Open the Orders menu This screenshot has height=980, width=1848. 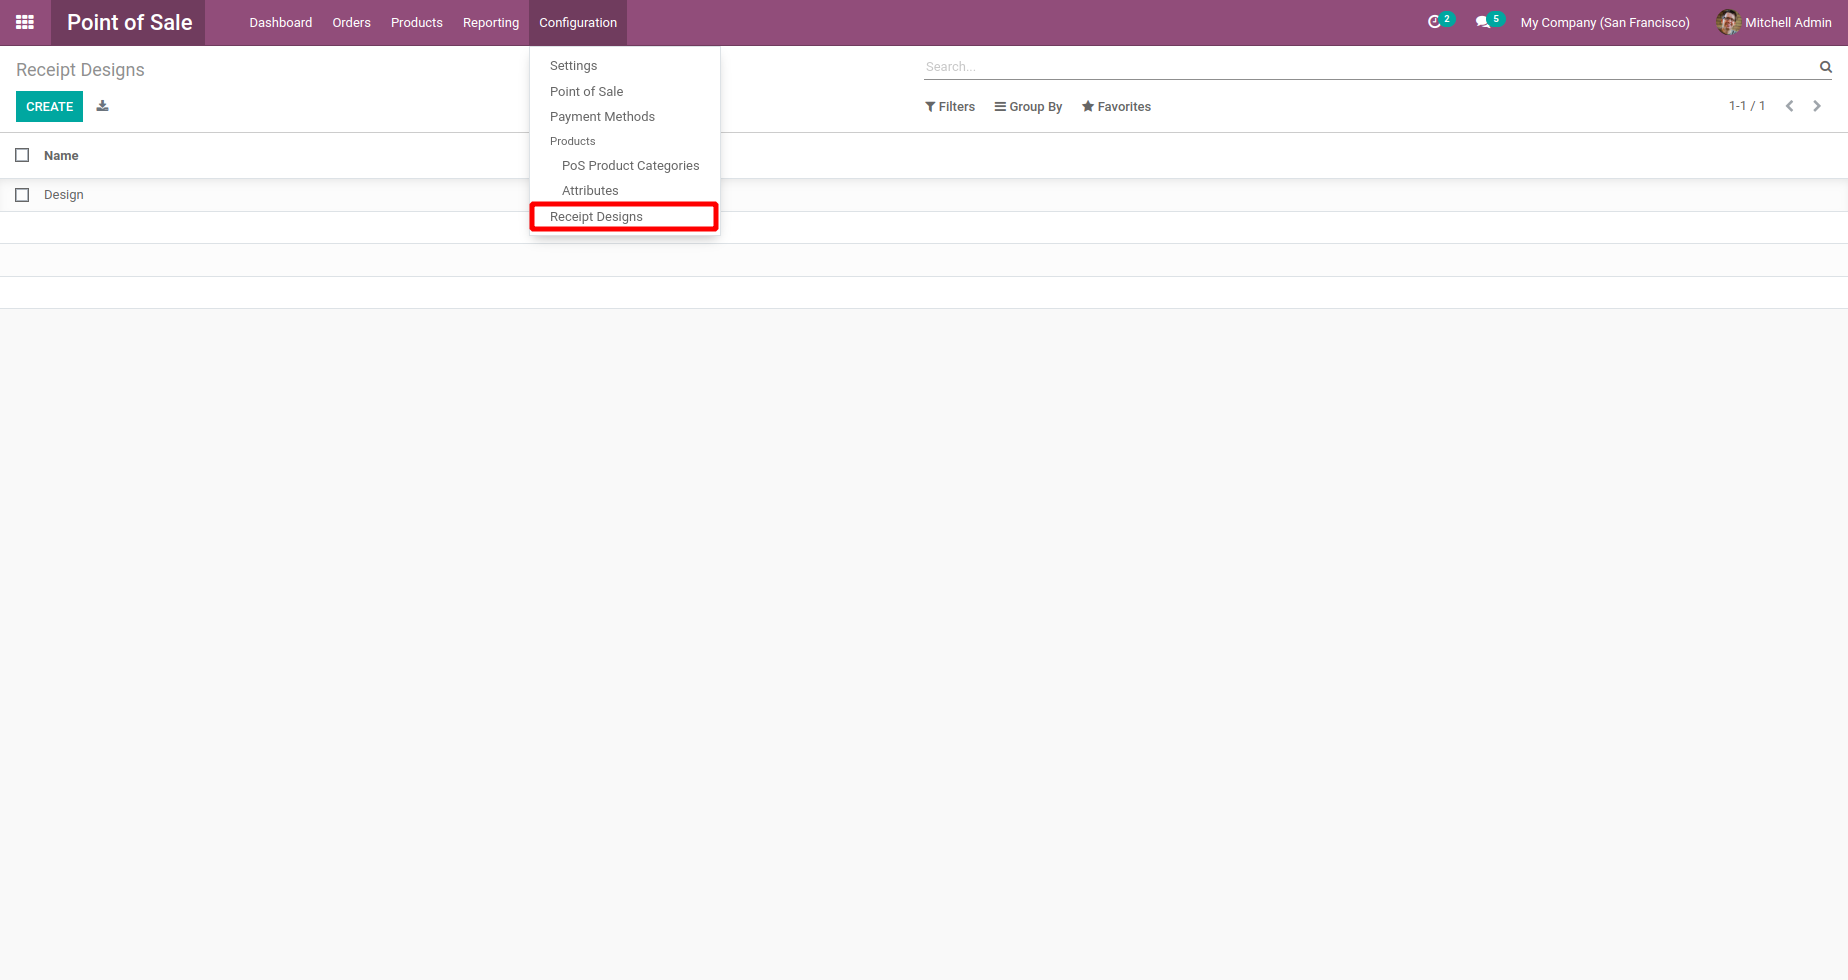[351, 22]
